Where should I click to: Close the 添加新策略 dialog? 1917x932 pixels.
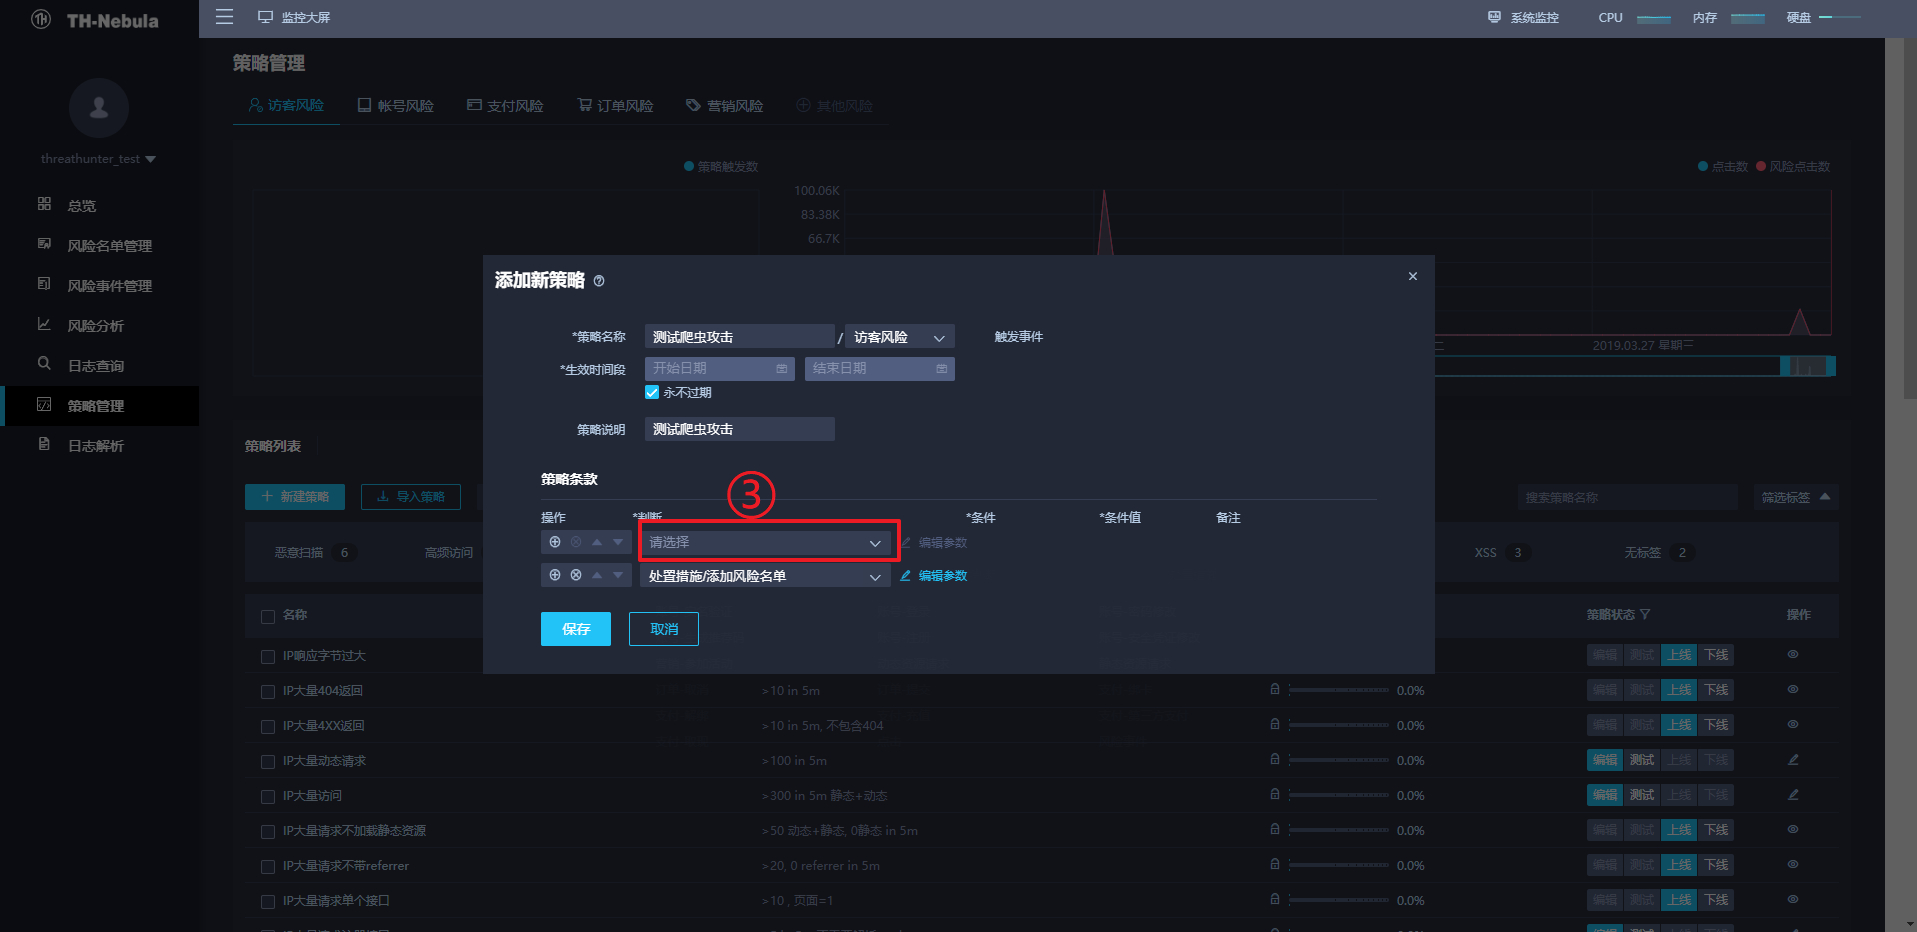1413,276
